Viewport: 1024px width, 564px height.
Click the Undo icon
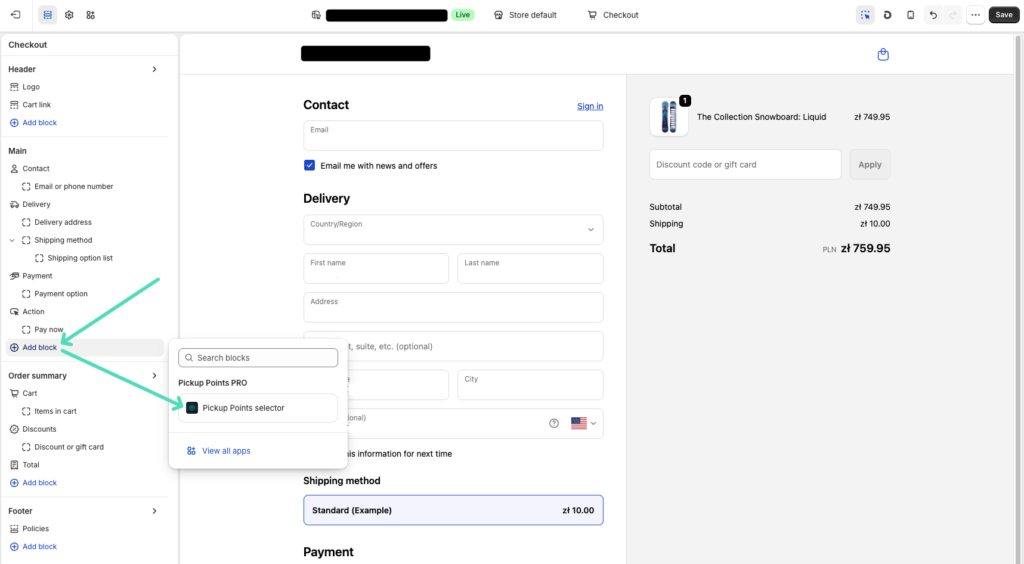[x=933, y=15]
